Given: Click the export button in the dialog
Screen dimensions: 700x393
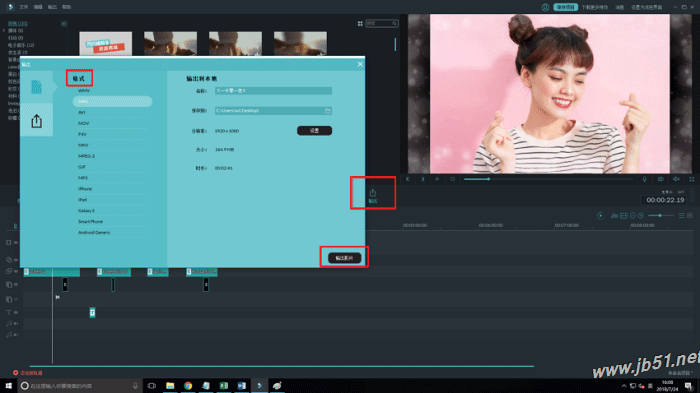Looking at the screenshot, I should click(x=344, y=258).
